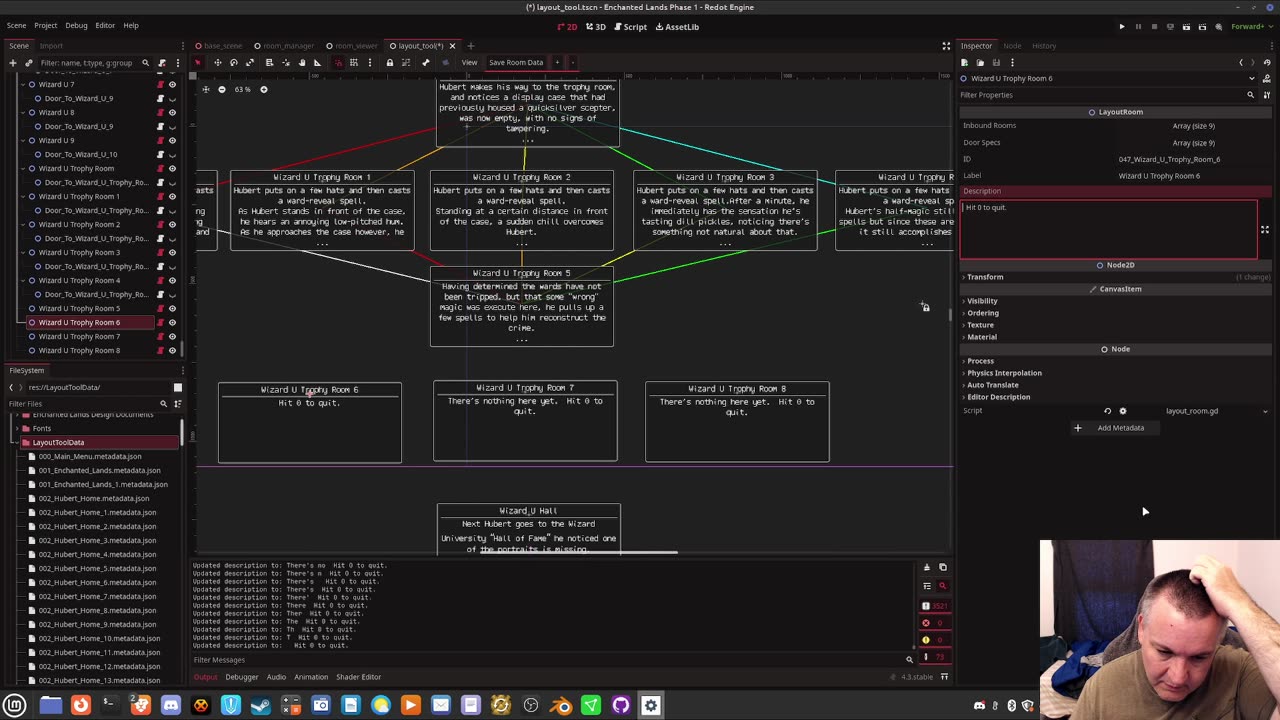Image resolution: width=1280 pixels, height=720 pixels.
Task: Expand the Physics Interpolation section
Action: (x=1003, y=373)
